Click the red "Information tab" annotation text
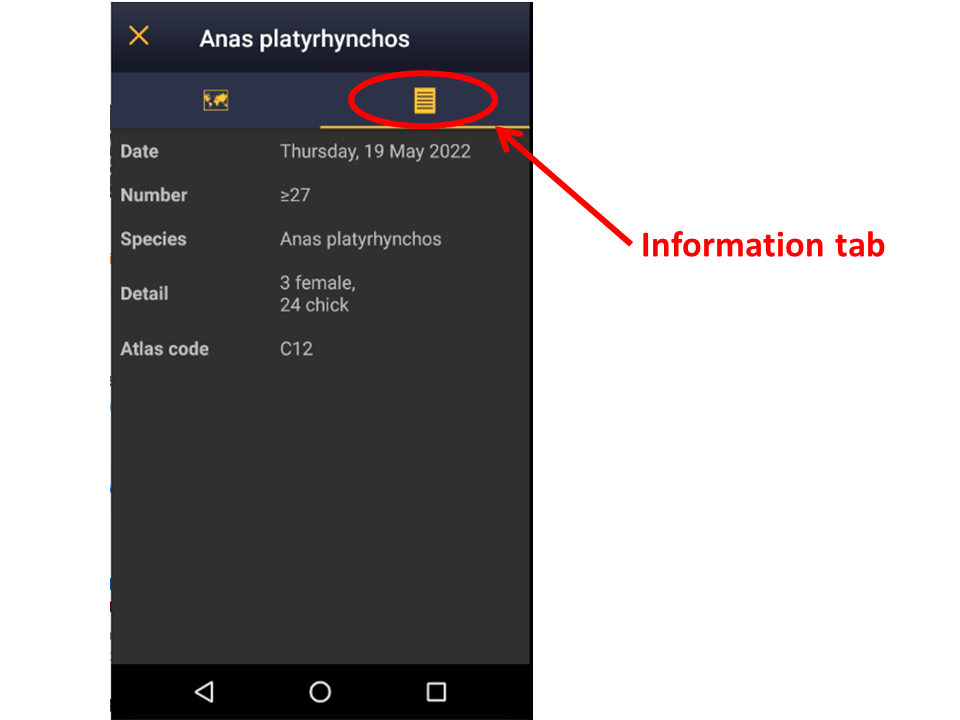The height and width of the screenshot is (720, 960). pyautogui.click(x=762, y=245)
